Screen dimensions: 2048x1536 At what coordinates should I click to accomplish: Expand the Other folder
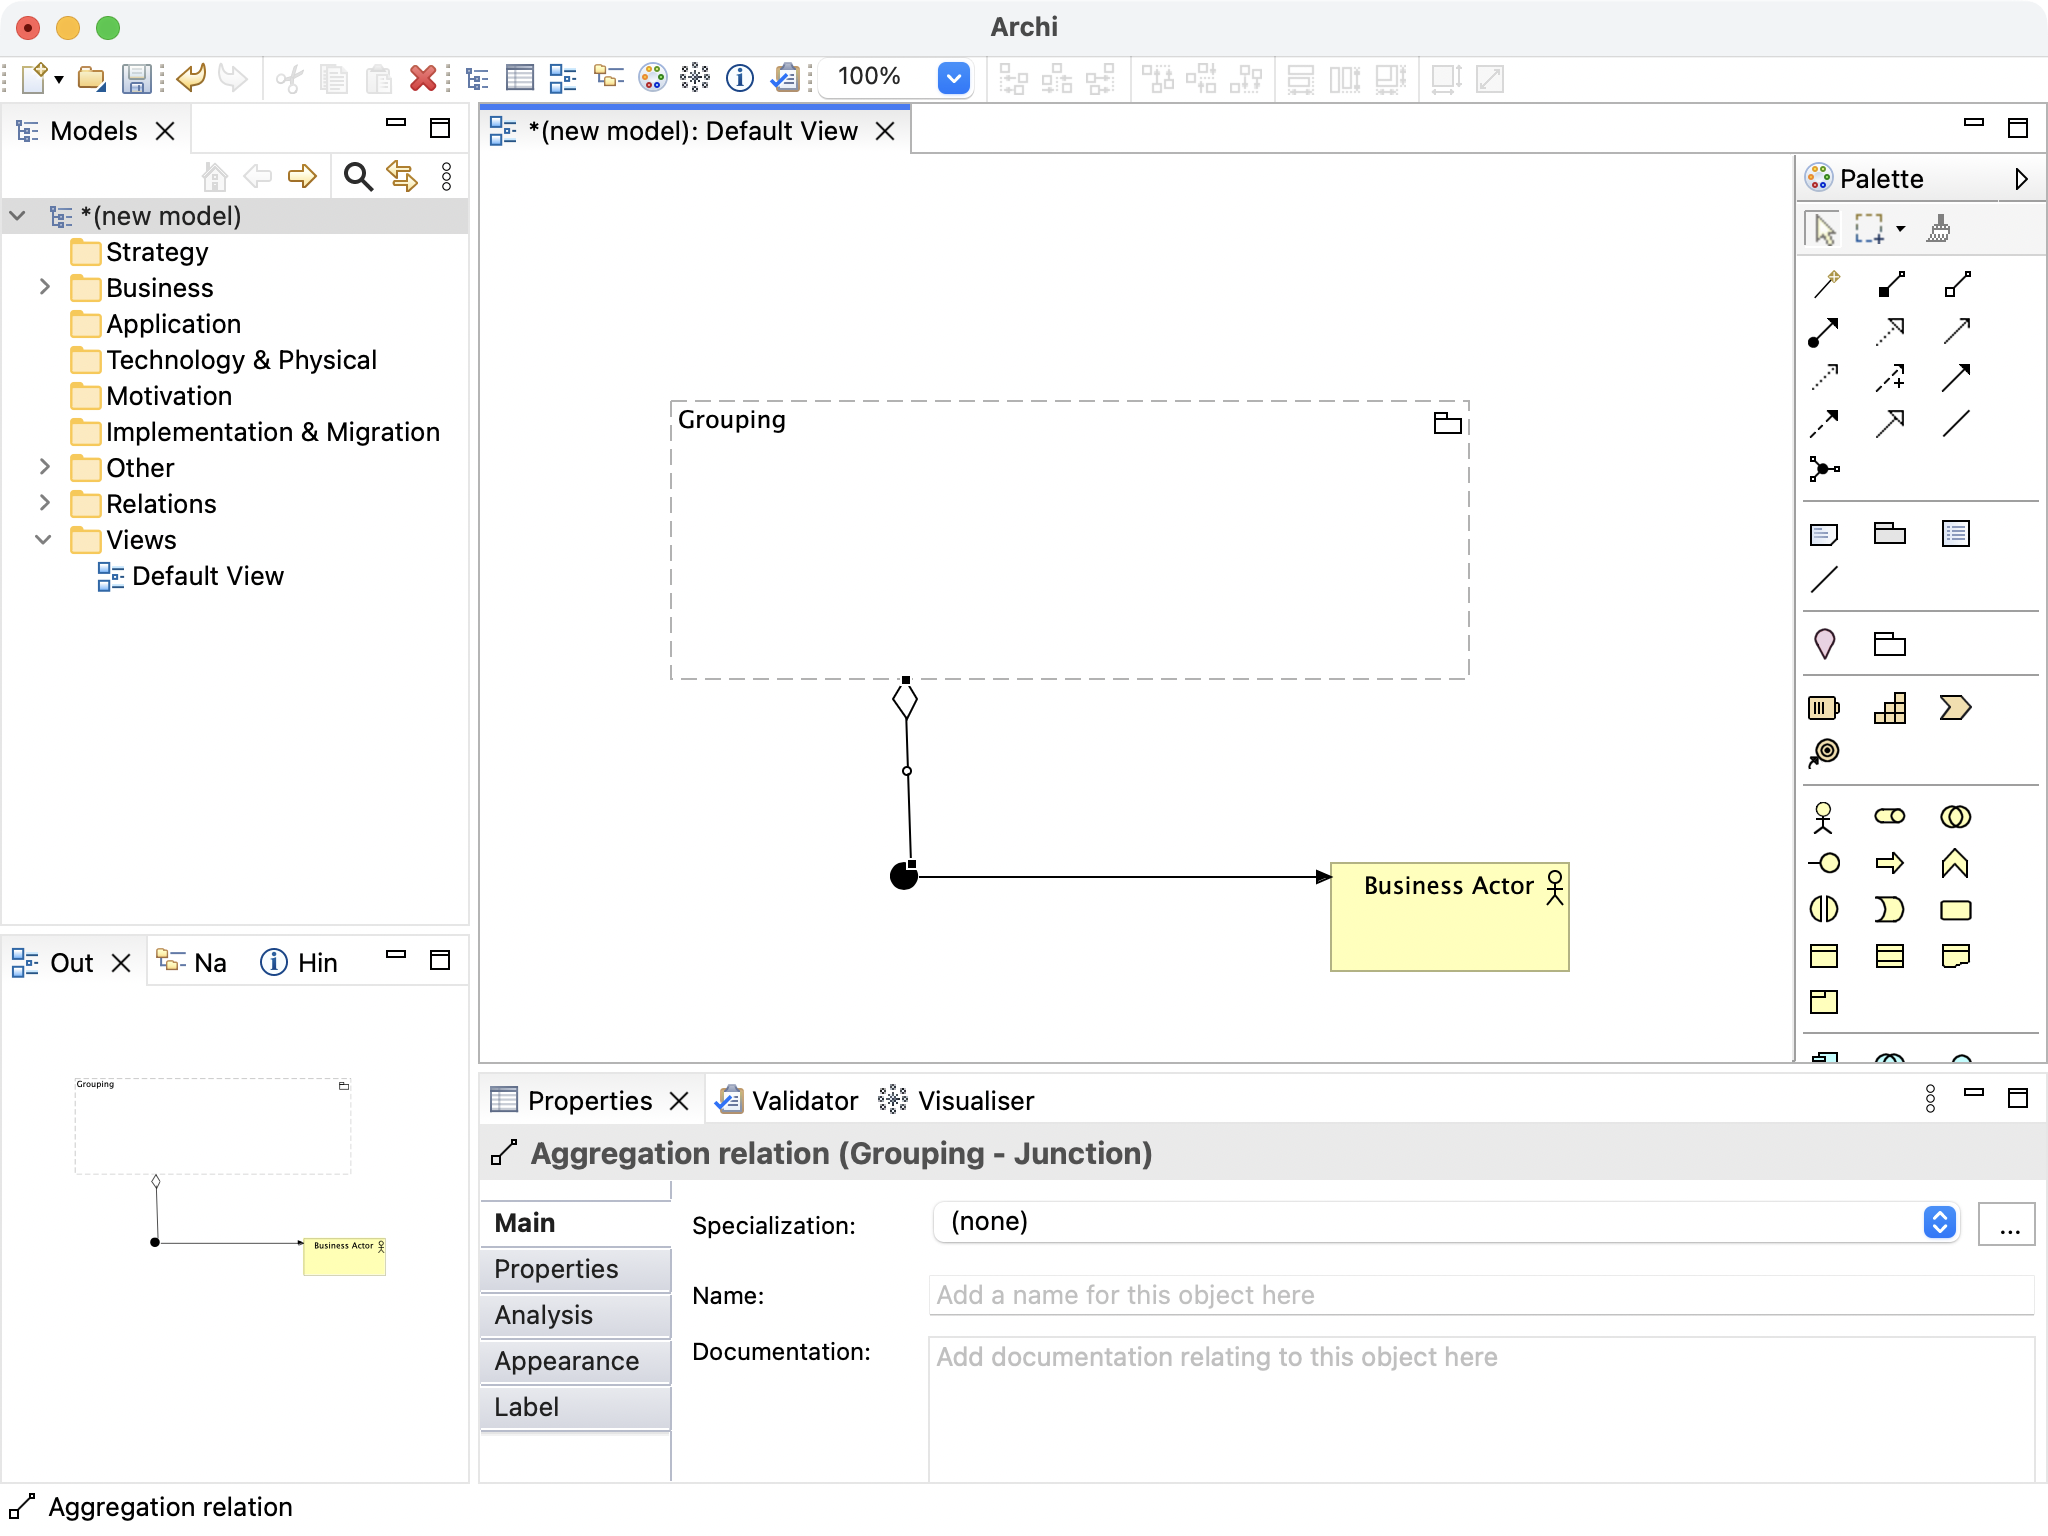pos(44,467)
